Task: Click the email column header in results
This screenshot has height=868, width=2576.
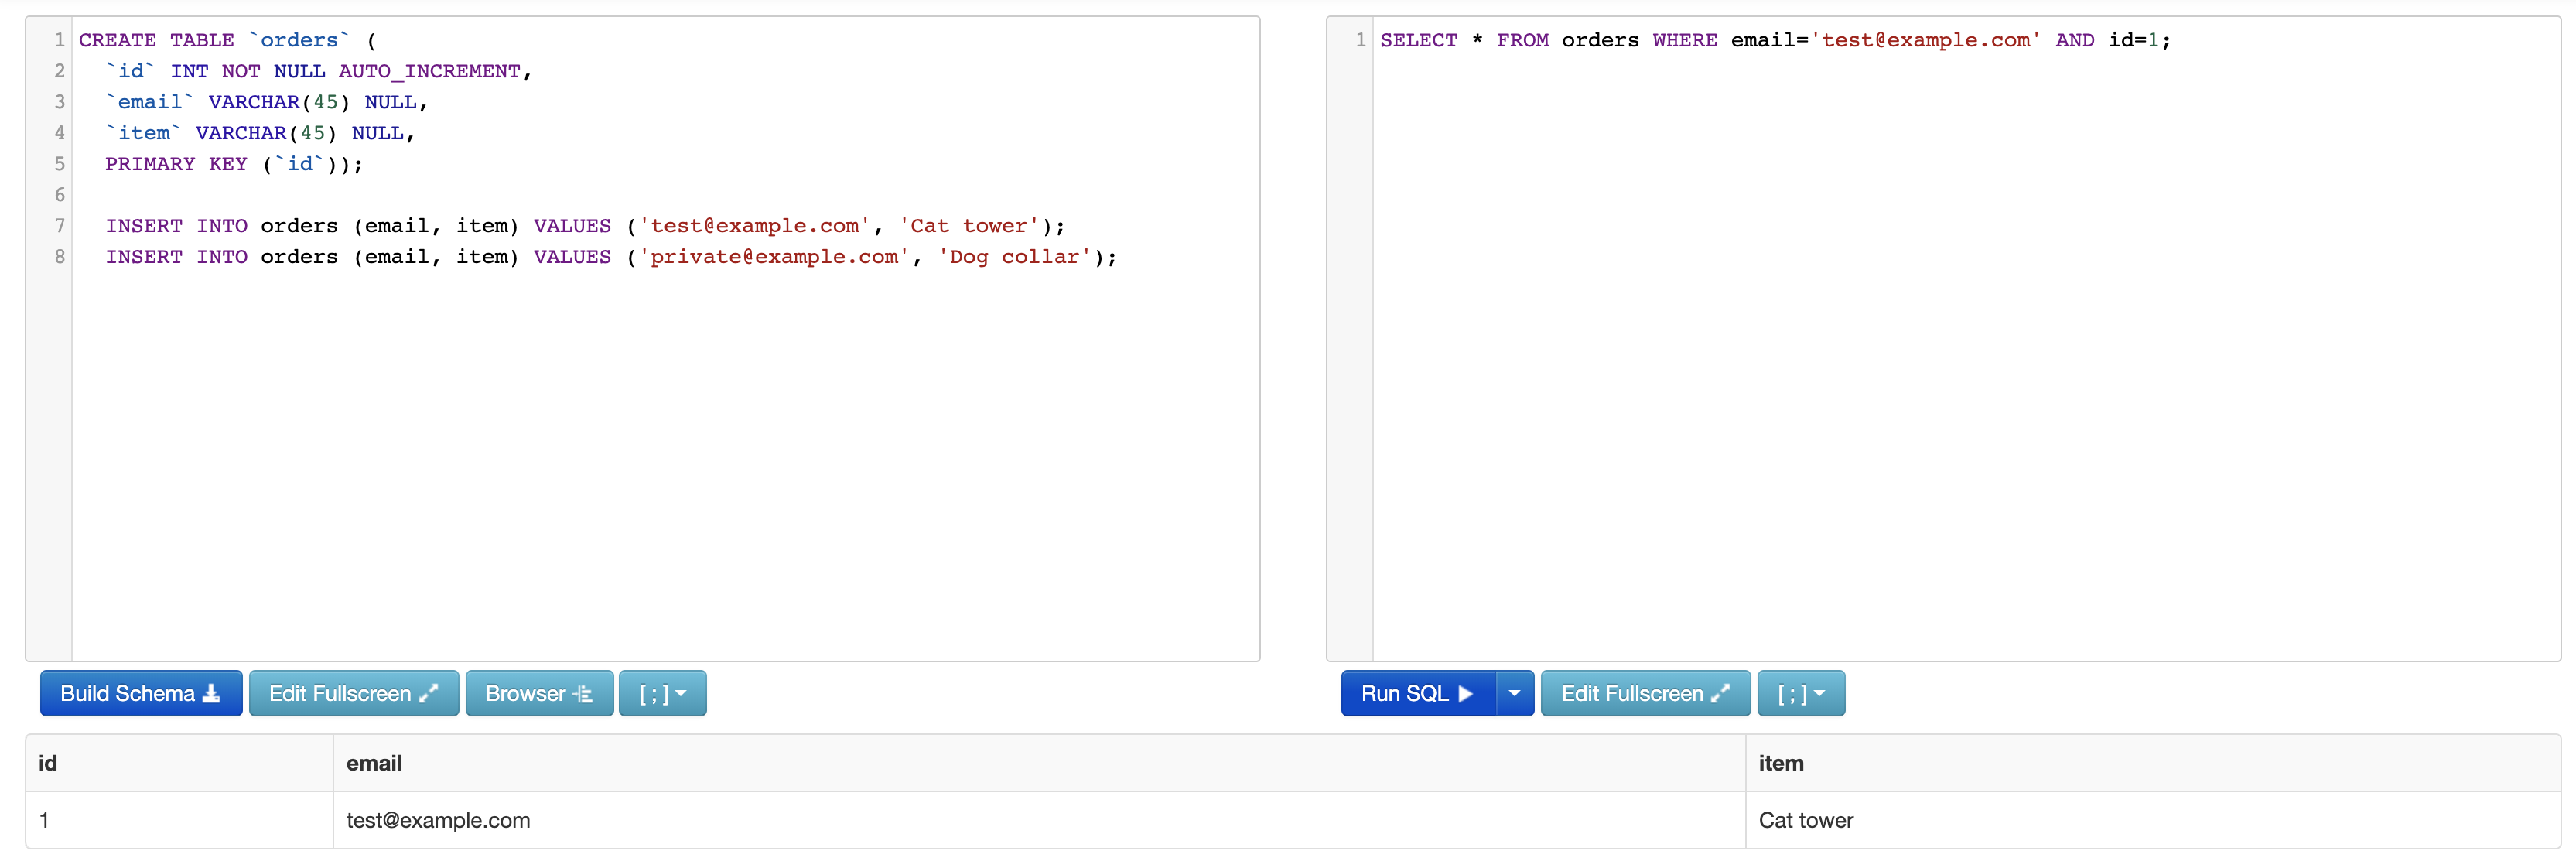Action: tap(374, 763)
